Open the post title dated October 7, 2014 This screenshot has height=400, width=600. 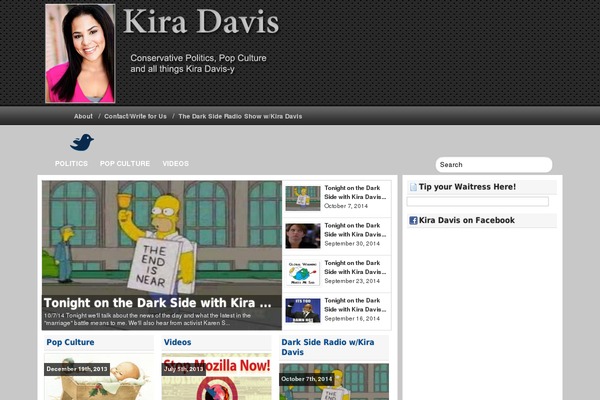click(355, 193)
